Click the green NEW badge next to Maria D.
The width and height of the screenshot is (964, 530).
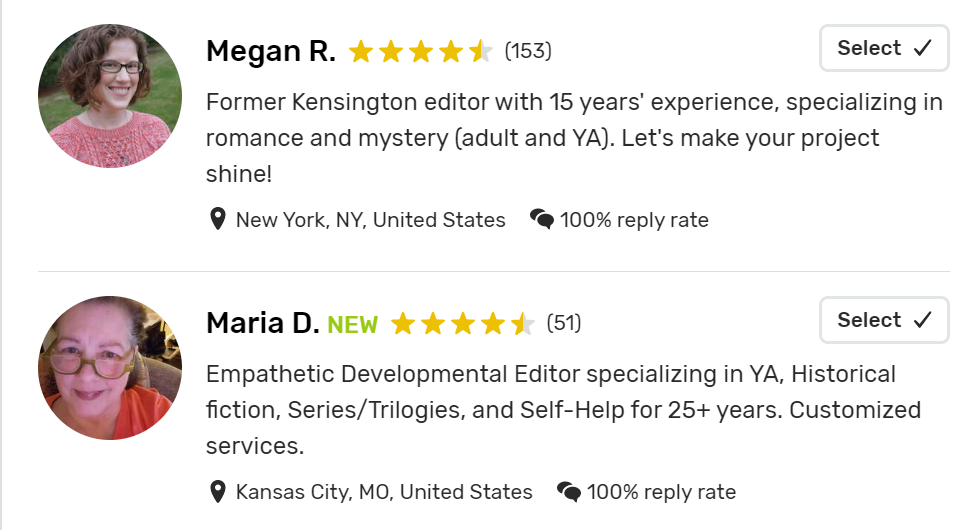(352, 325)
